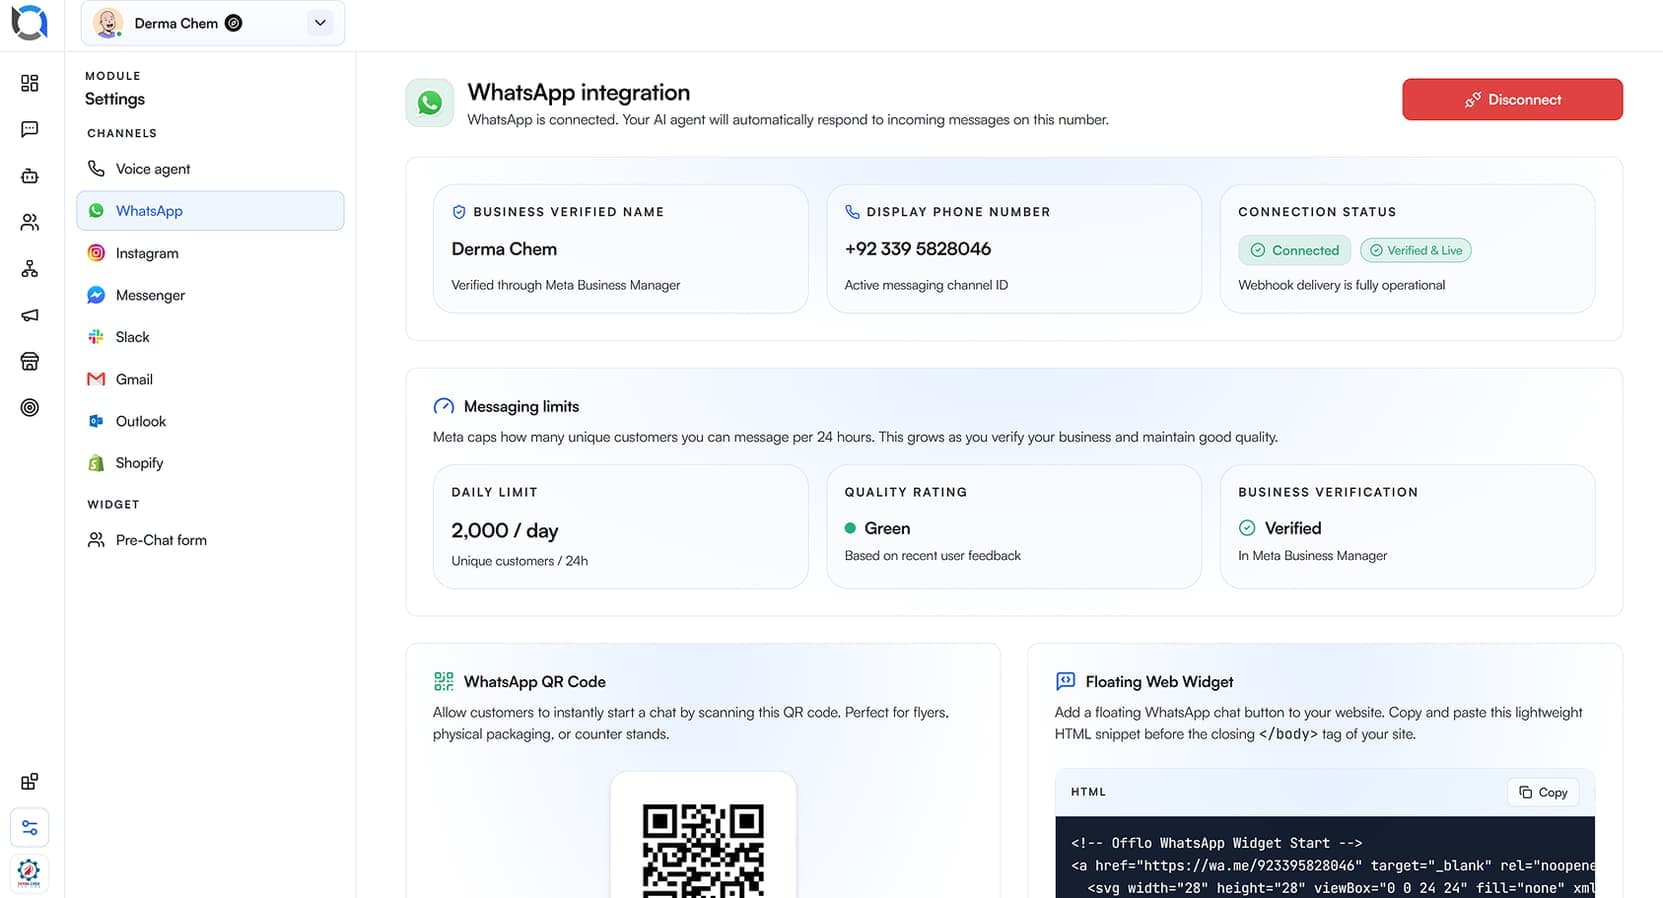
Task: Click the settings sliders icon in the left rail
Action: pos(30,828)
